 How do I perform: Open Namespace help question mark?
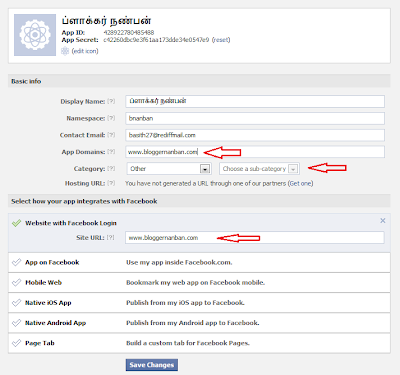pyautogui.click(x=111, y=118)
